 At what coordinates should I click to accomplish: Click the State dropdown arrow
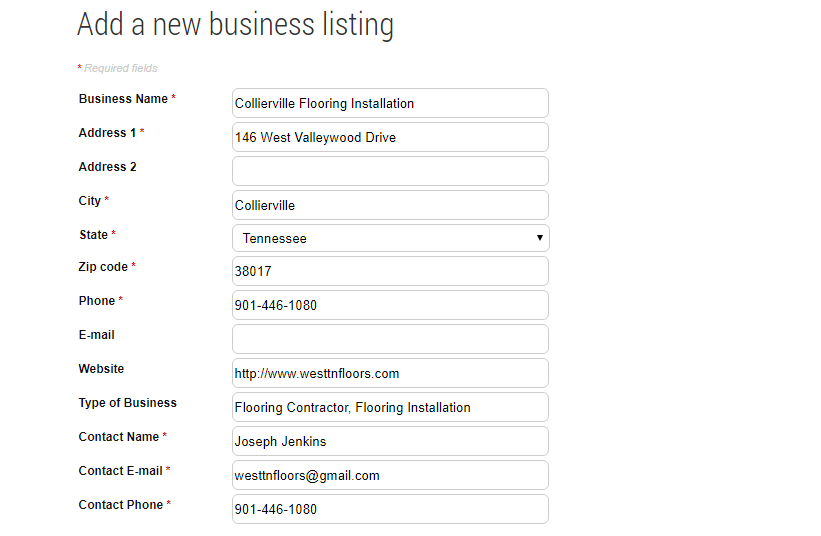539,238
